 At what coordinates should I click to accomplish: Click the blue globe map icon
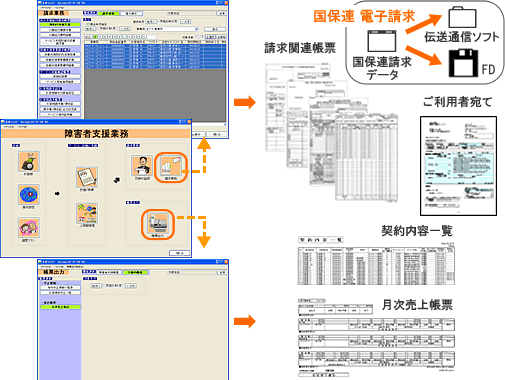29,194
